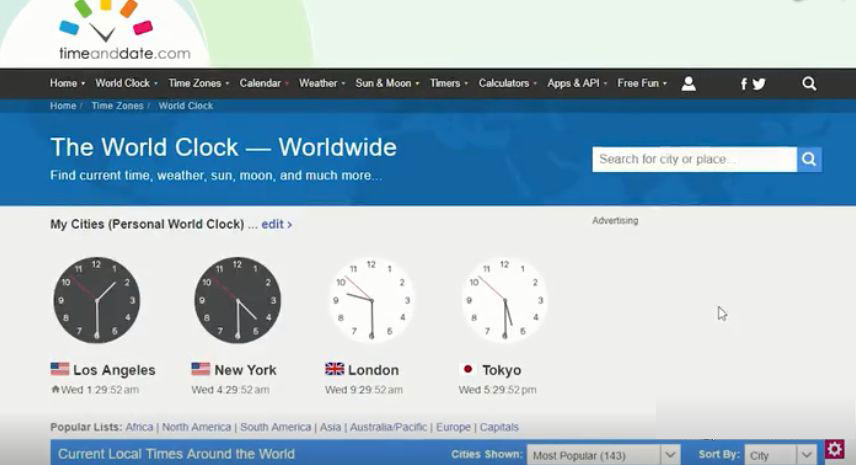Click the gear settings icon

tap(835, 449)
